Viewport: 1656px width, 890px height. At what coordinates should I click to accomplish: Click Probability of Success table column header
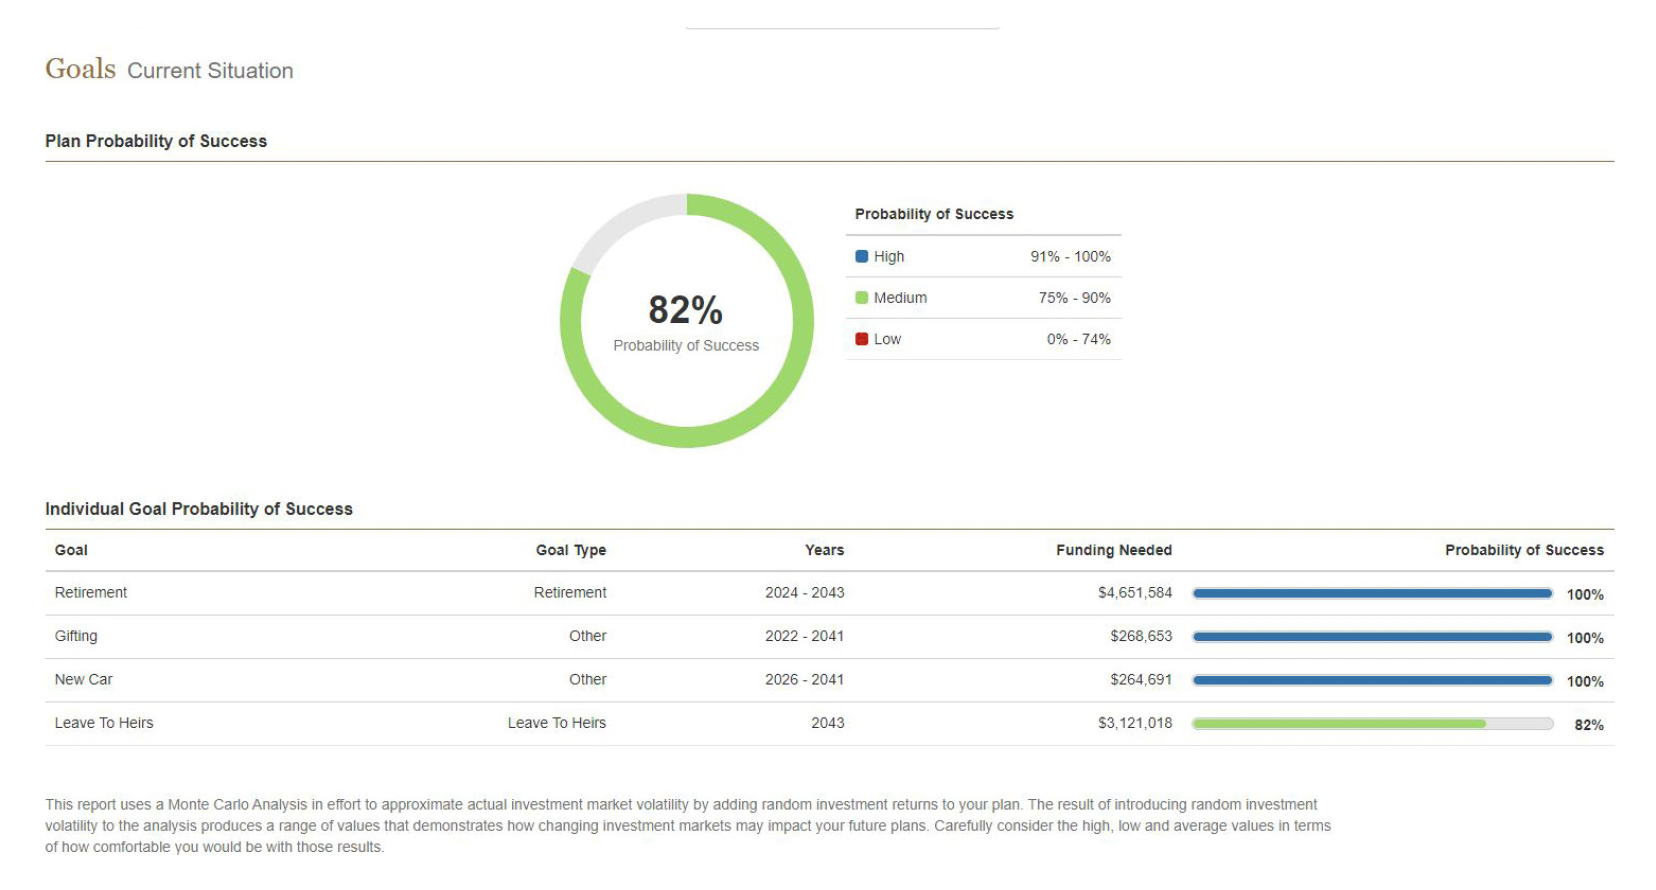[x=1524, y=550]
